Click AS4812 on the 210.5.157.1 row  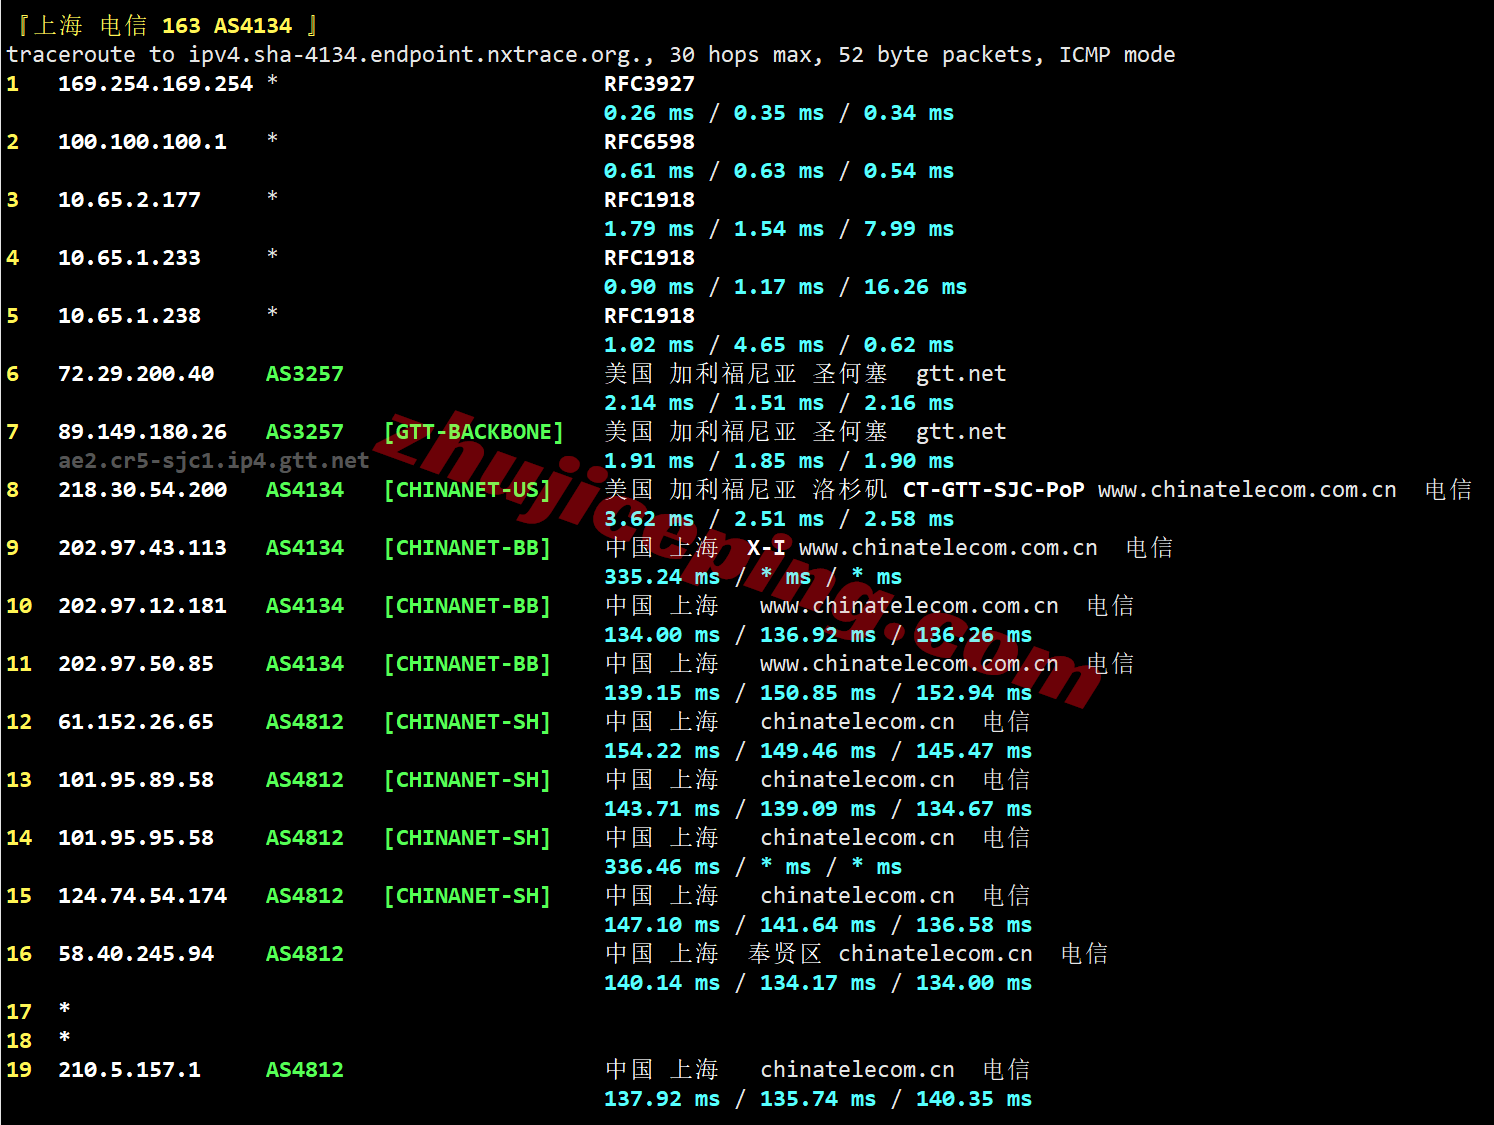305,1070
